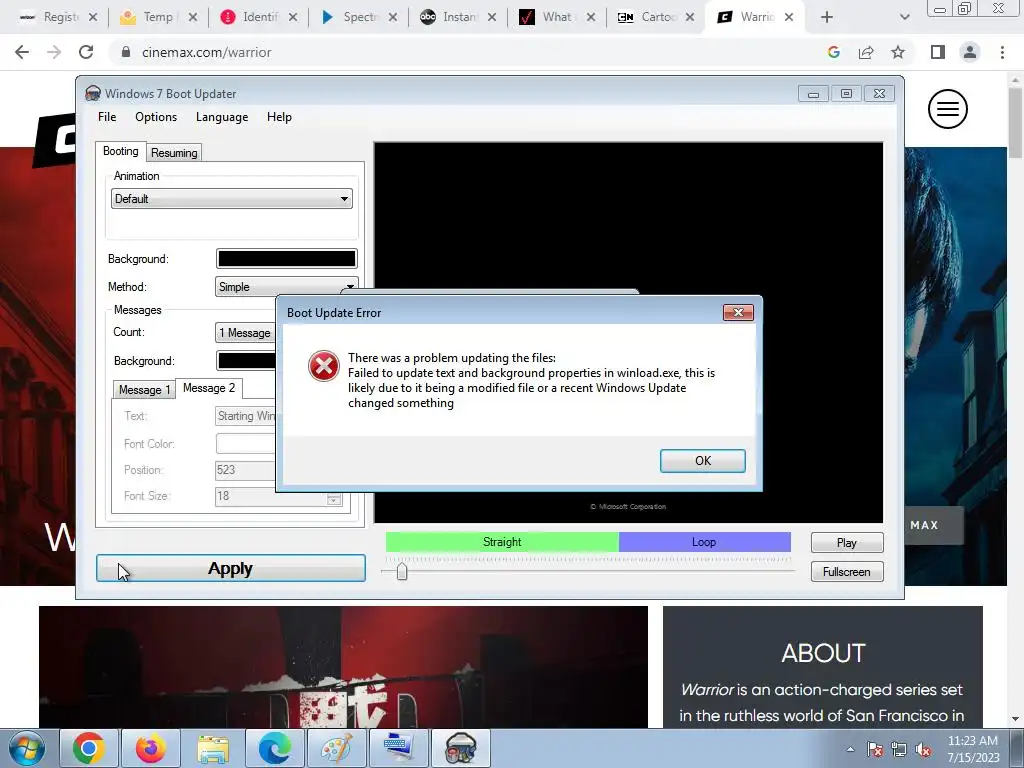Open the tab search chevron
Image resolution: width=1024 pixels, height=768 pixels.
point(904,17)
